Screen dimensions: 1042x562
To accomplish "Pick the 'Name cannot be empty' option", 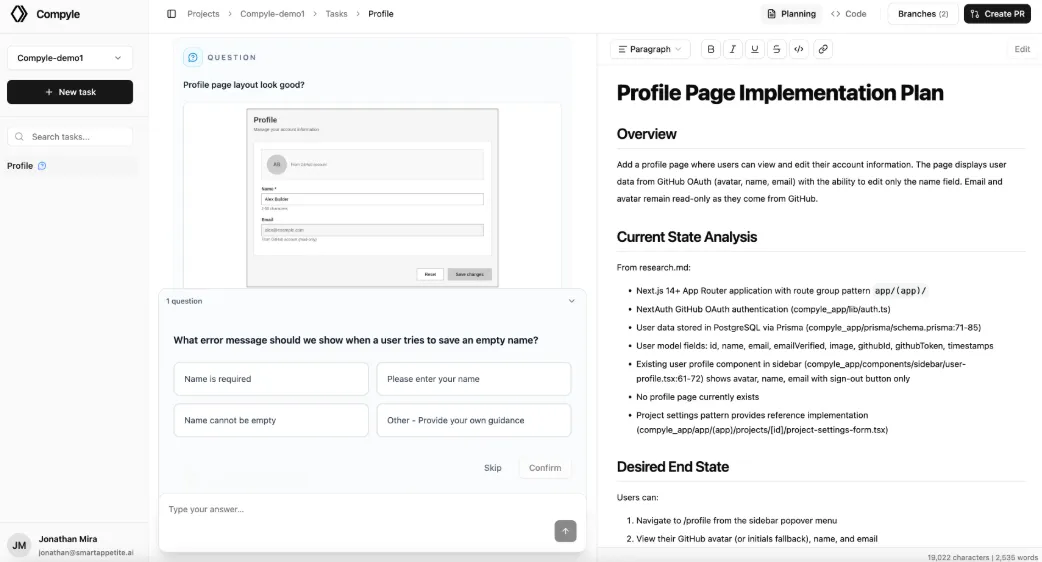I will click(271, 420).
